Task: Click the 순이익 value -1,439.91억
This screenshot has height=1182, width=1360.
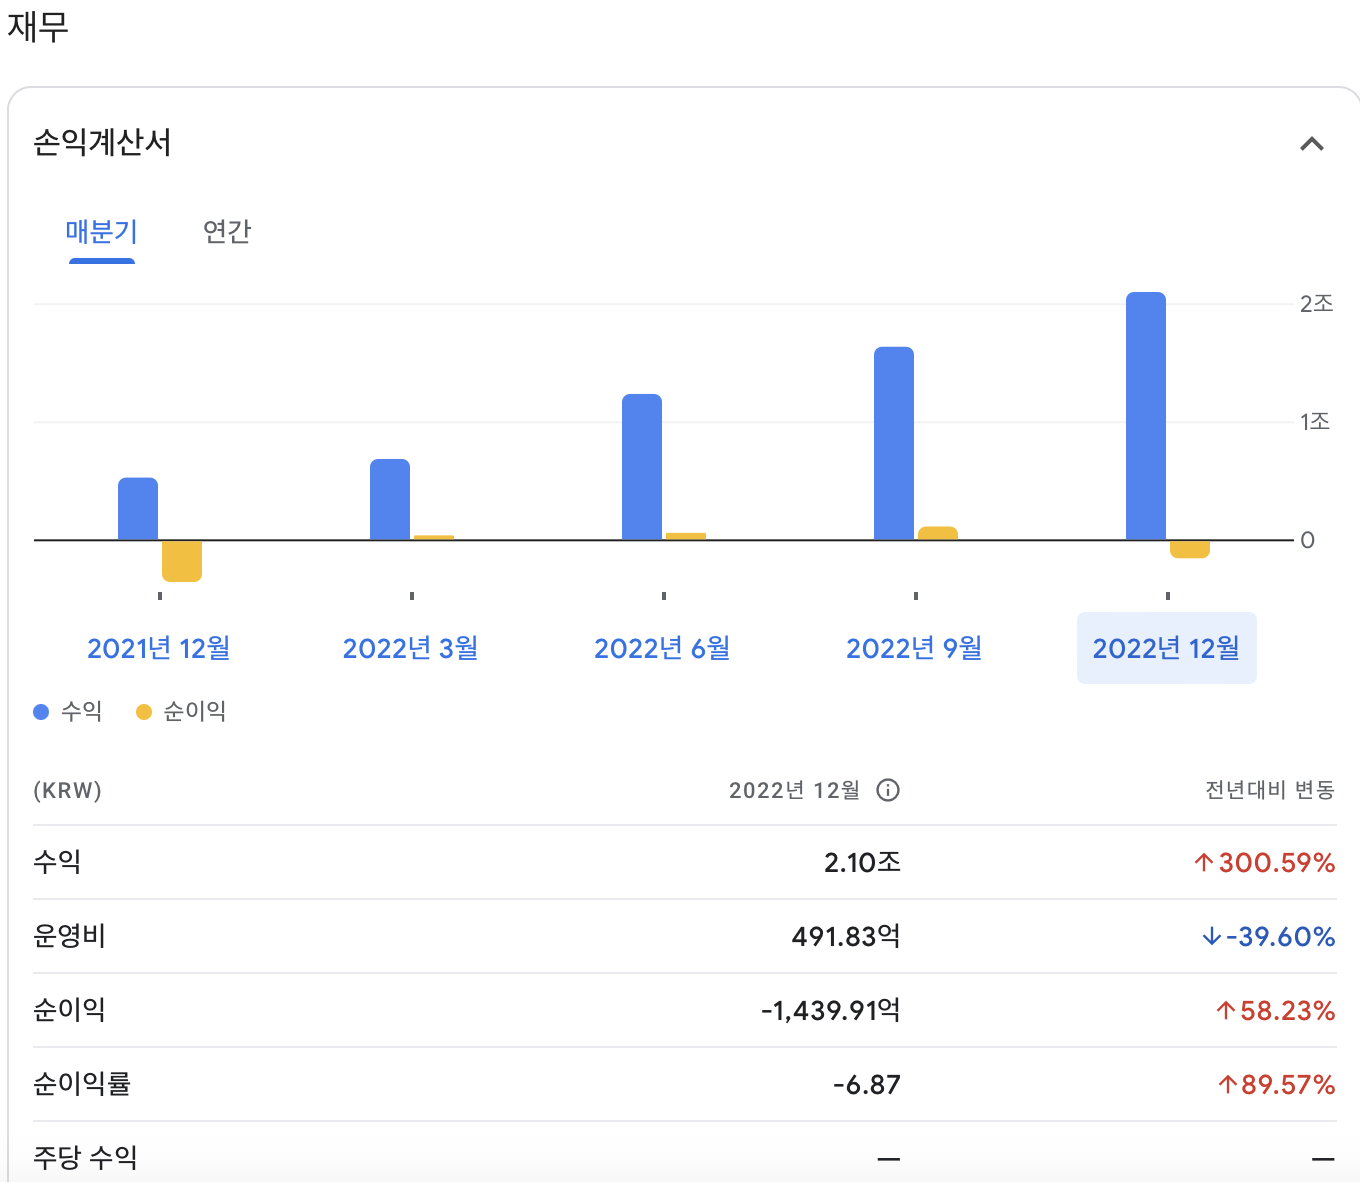Action: (x=830, y=1010)
